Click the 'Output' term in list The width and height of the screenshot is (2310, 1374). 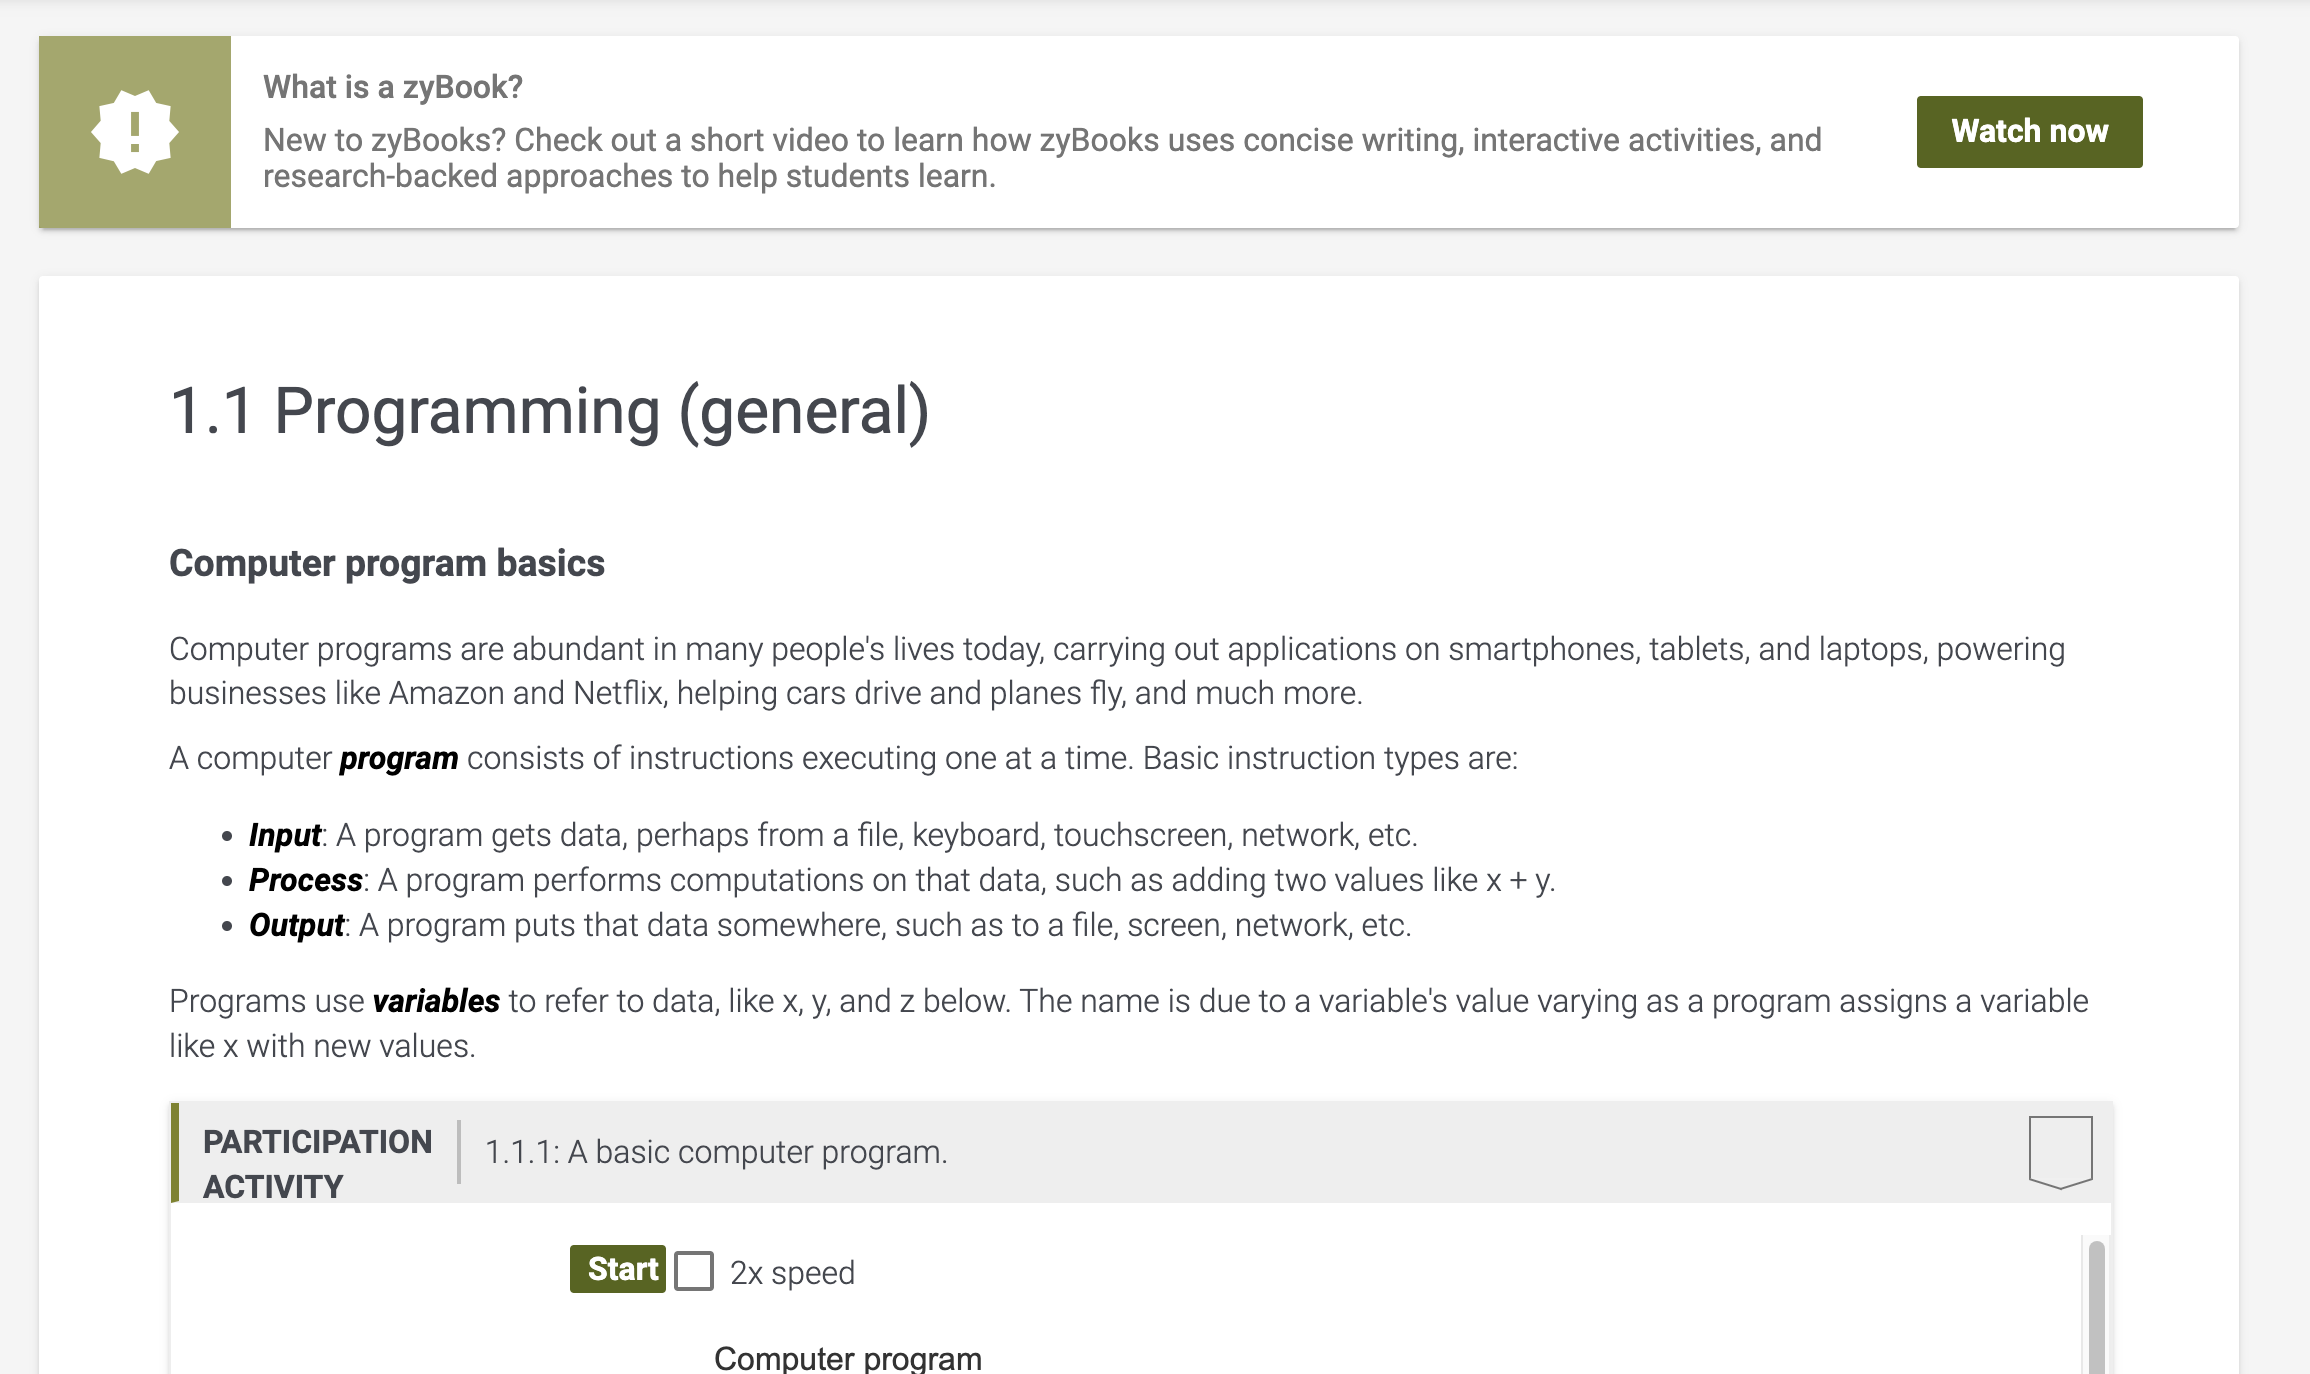click(296, 924)
